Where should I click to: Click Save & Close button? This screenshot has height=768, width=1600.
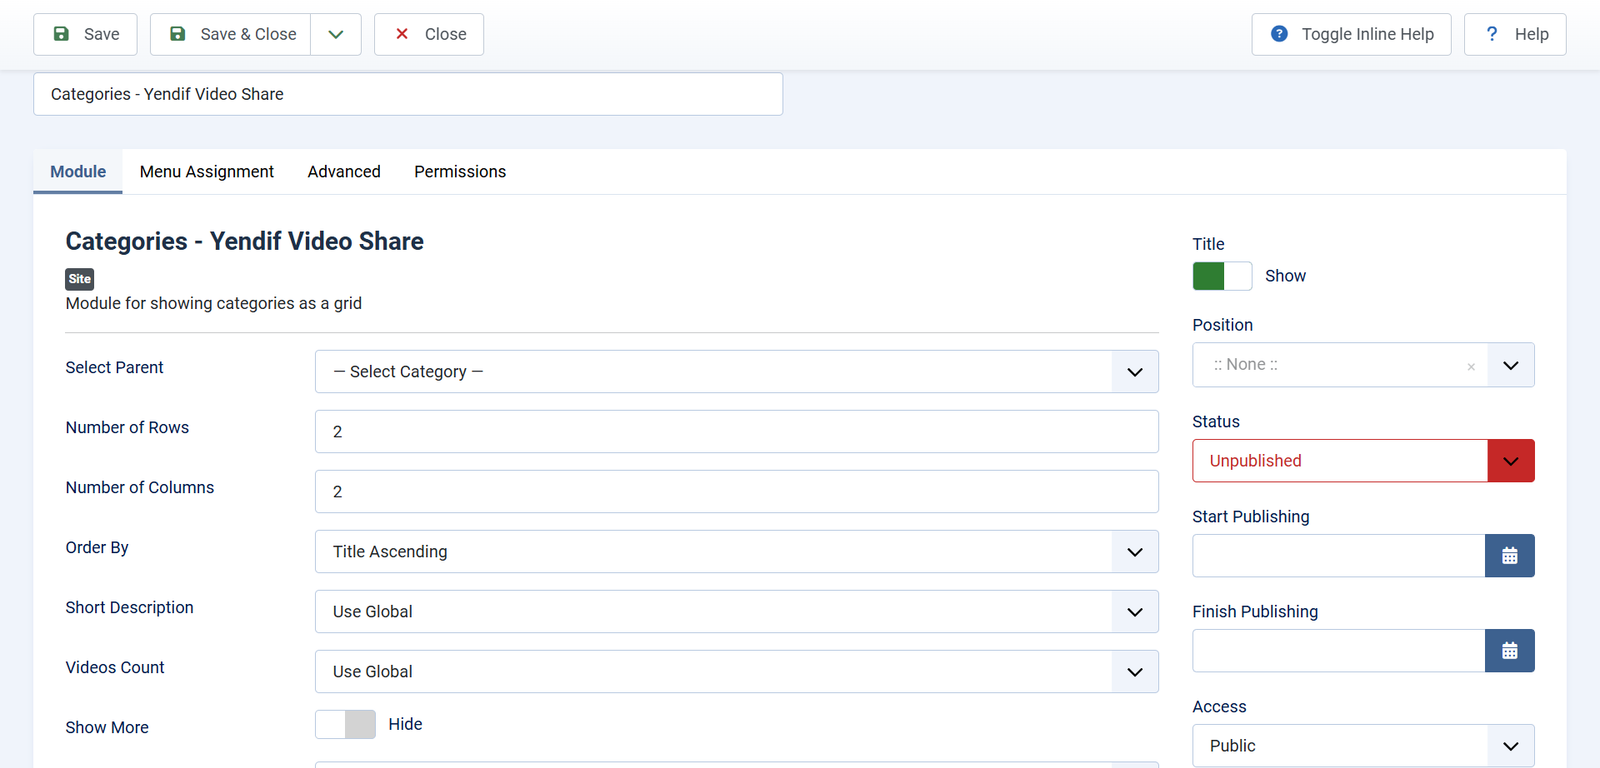click(x=231, y=34)
